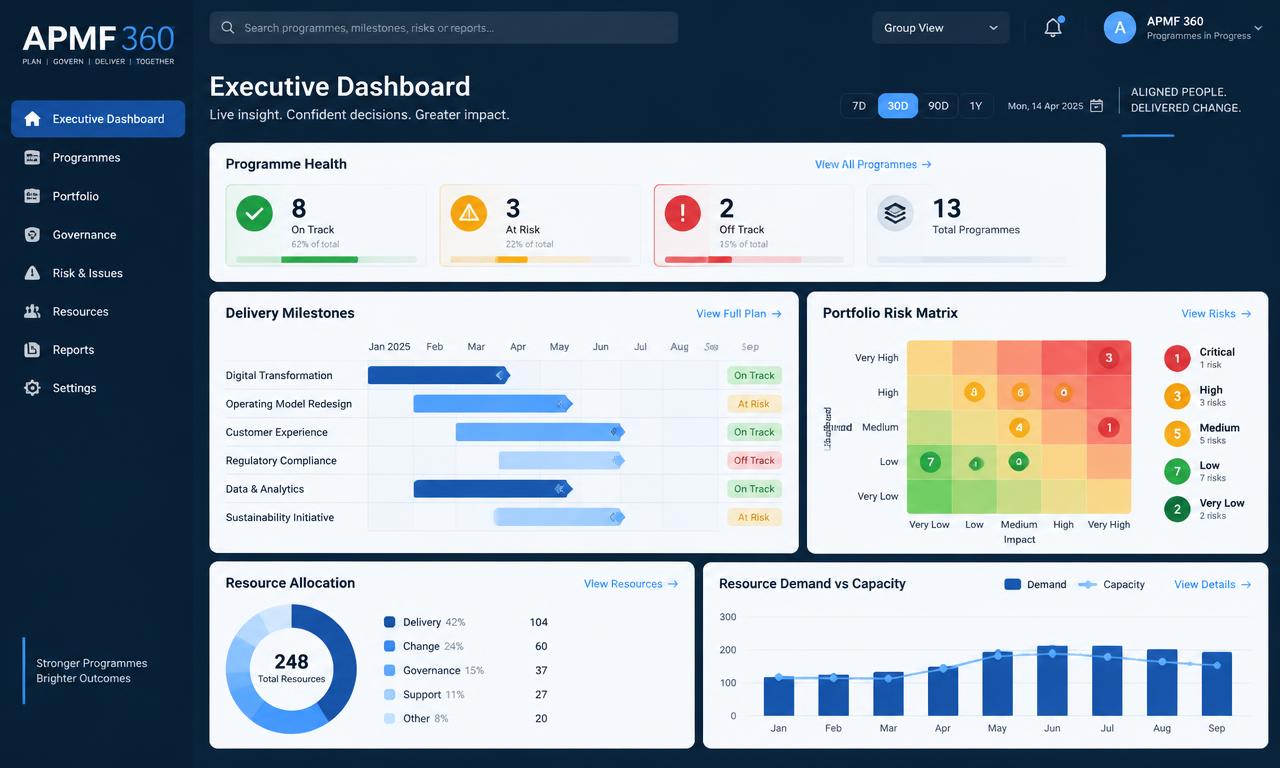This screenshot has width=1280, height=768.
Task: Click 'Customer Experience' row label
Action: 277,433
